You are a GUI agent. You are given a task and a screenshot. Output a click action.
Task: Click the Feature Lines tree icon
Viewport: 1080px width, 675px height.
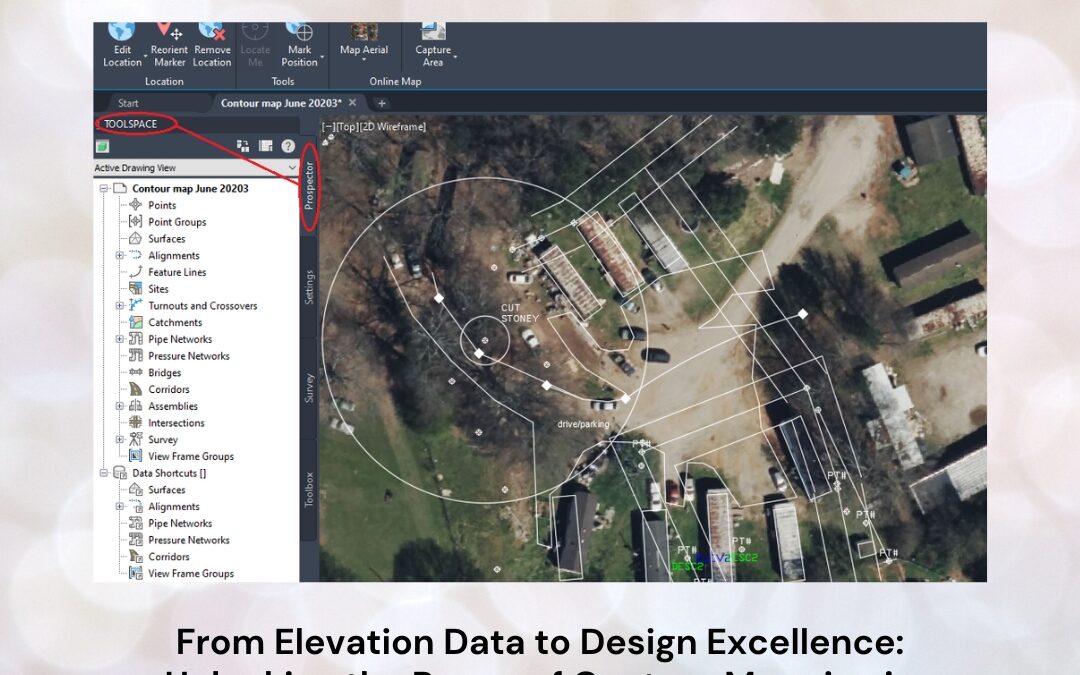point(136,271)
